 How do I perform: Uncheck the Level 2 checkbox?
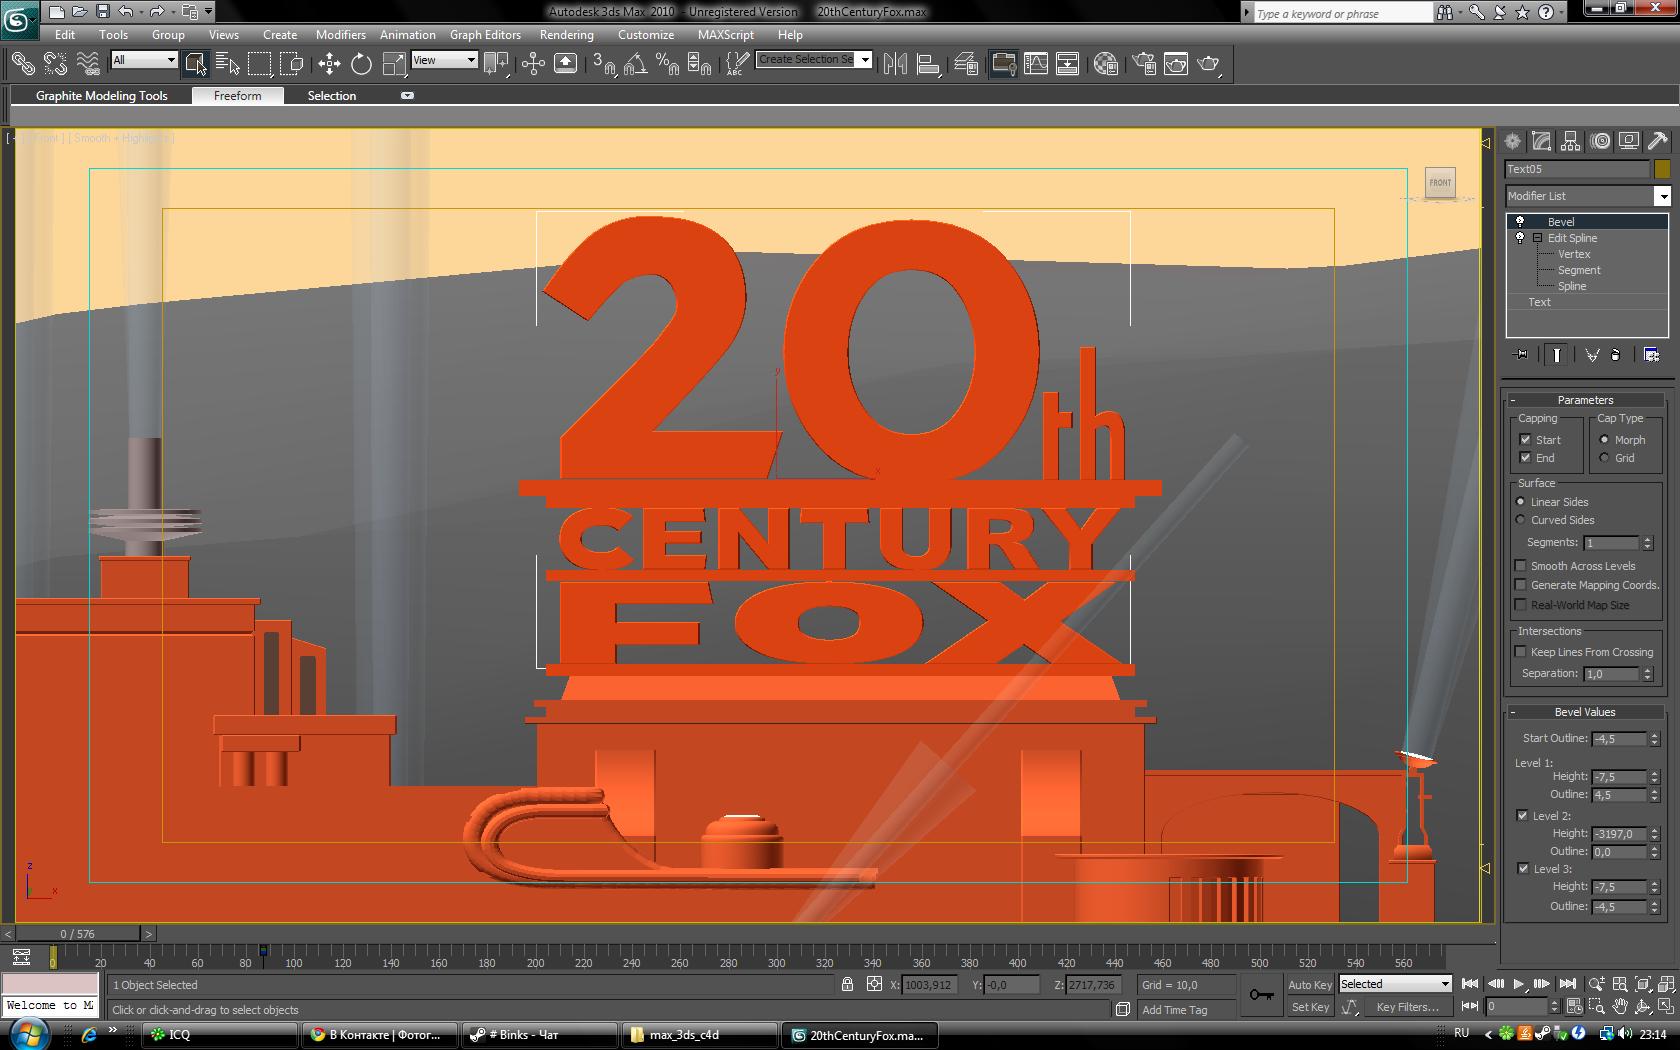coord(1522,816)
